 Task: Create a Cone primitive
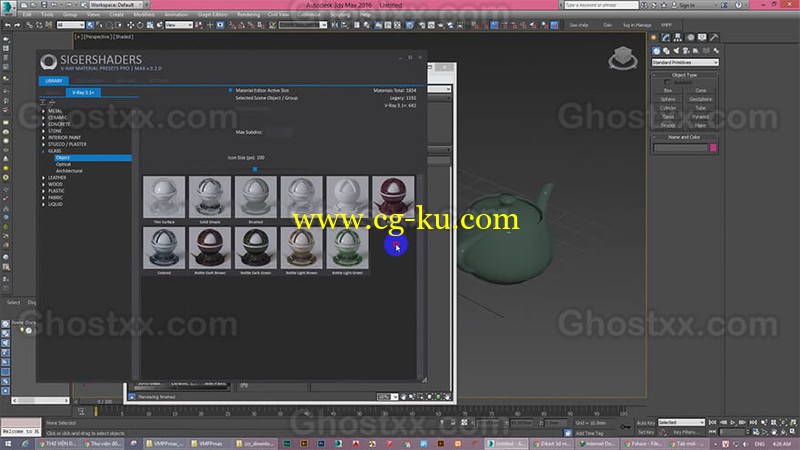[x=701, y=90]
